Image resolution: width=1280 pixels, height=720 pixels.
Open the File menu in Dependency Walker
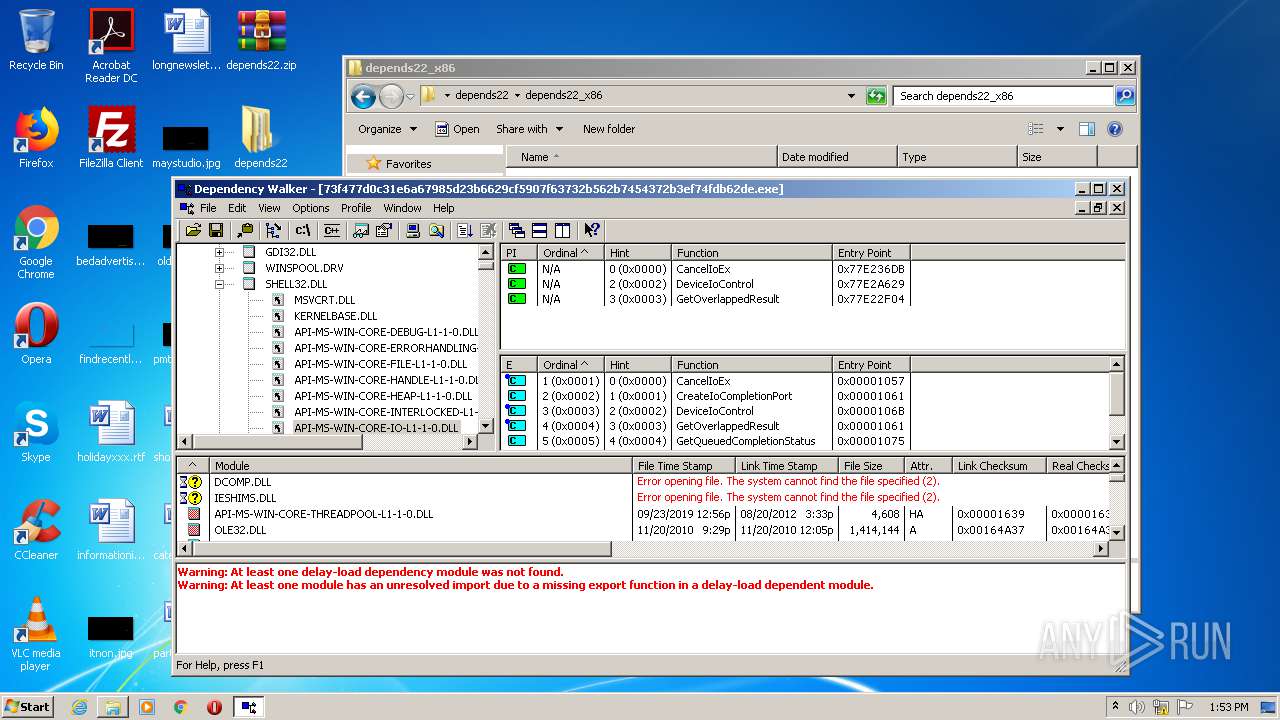point(208,208)
